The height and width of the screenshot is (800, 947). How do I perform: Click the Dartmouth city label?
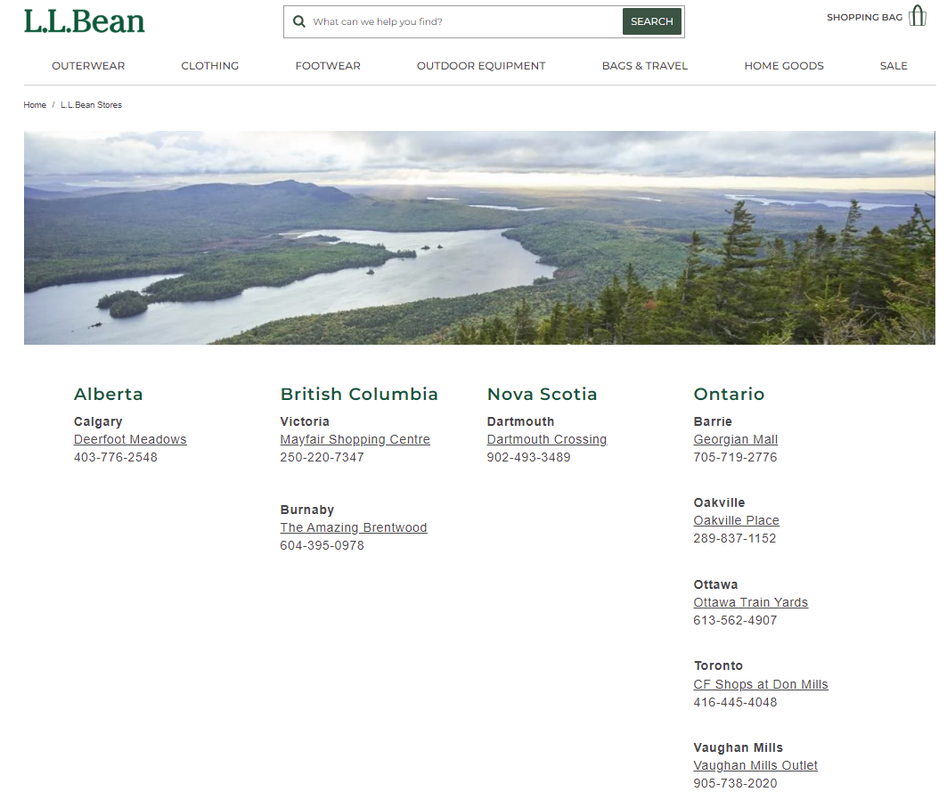click(521, 421)
